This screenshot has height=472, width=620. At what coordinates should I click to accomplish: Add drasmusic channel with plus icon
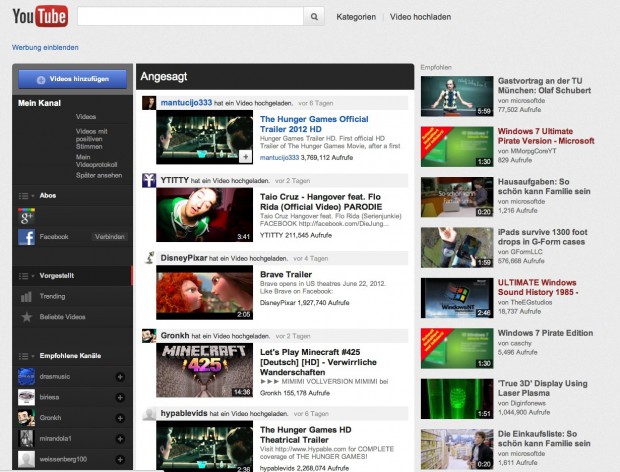pyautogui.click(x=120, y=377)
